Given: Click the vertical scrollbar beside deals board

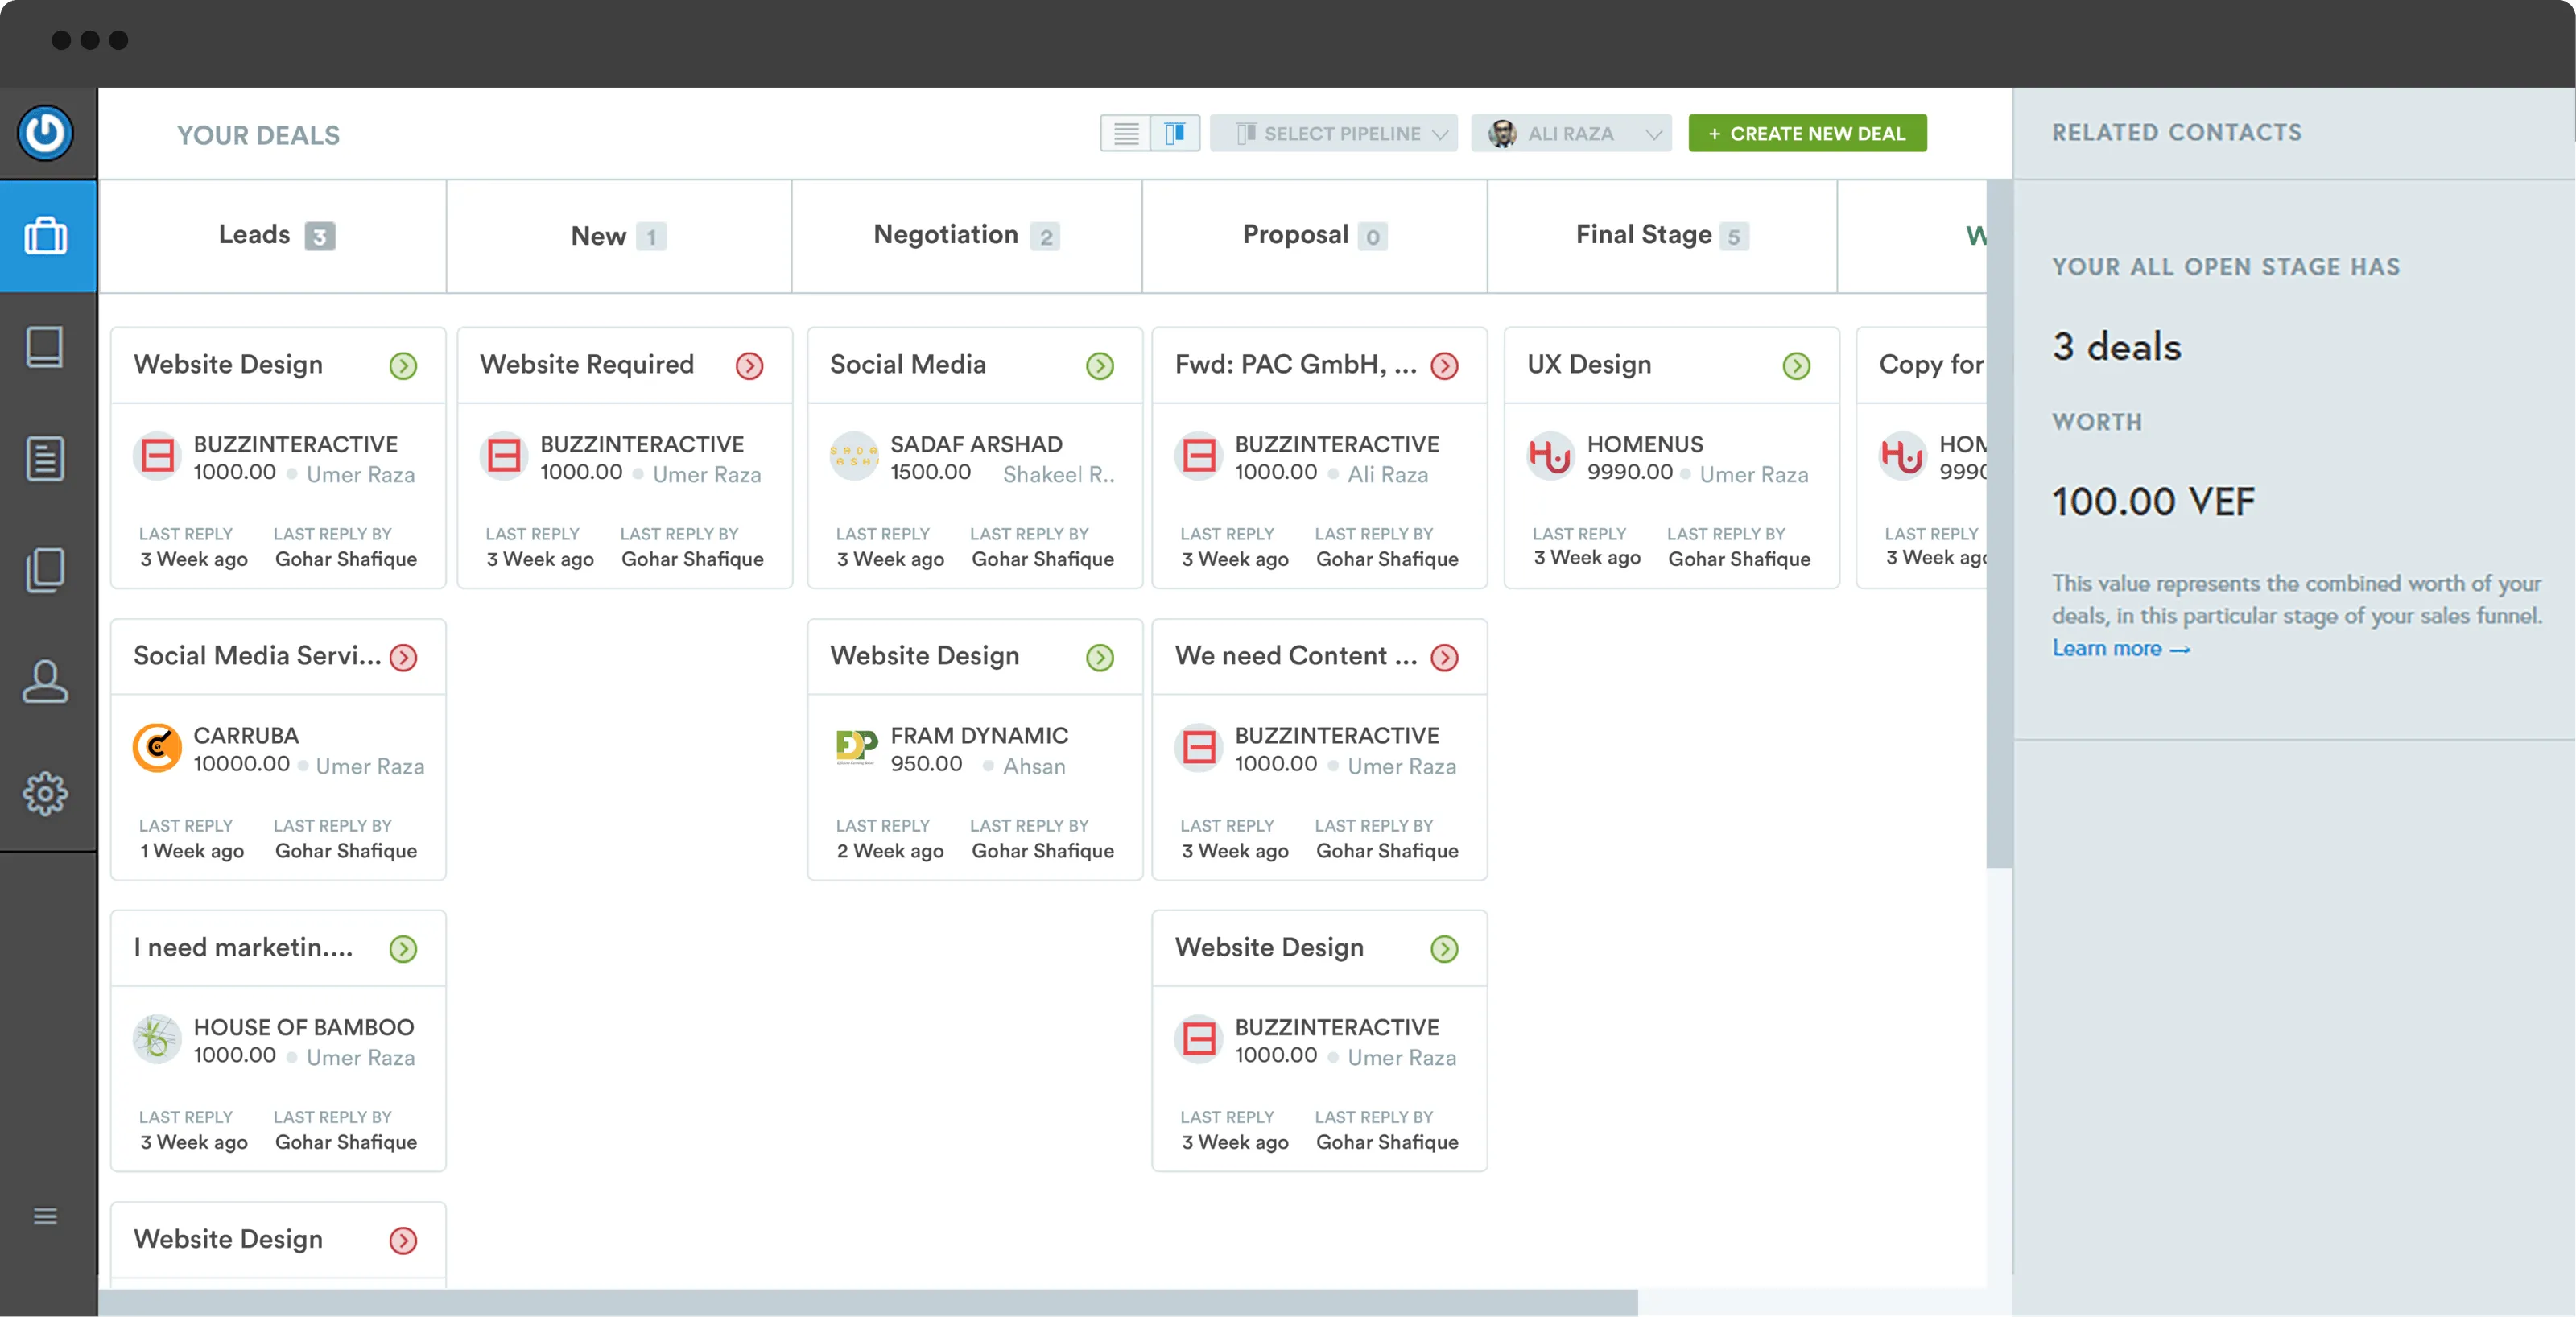Looking at the screenshot, I should click(1999, 524).
